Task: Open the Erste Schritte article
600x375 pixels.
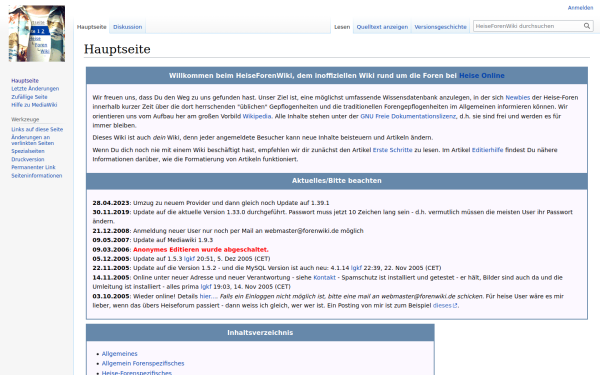Action: (x=392, y=150)
